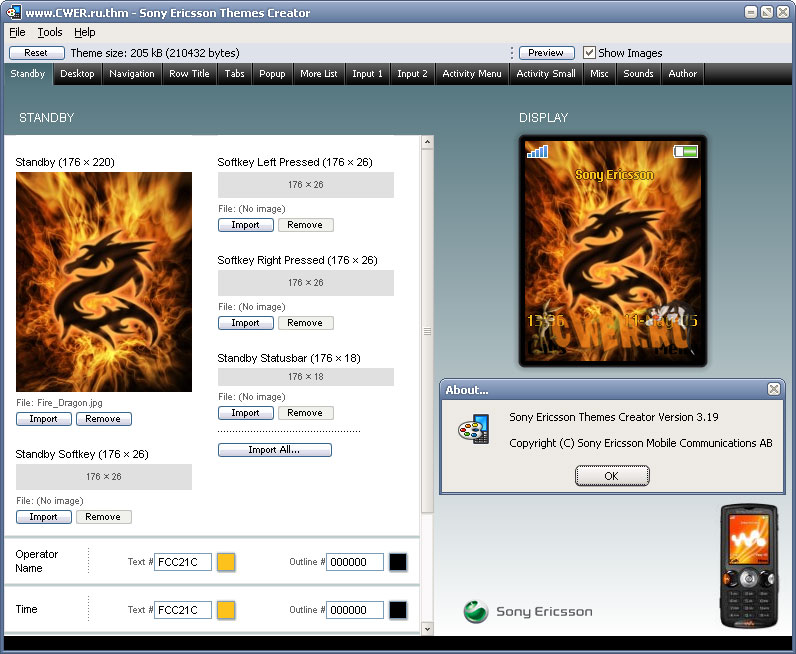Click Softkey Right Pressed 176 × 26 placeholder
Viewport: 796px width, 654px height.
pos(306,283)
